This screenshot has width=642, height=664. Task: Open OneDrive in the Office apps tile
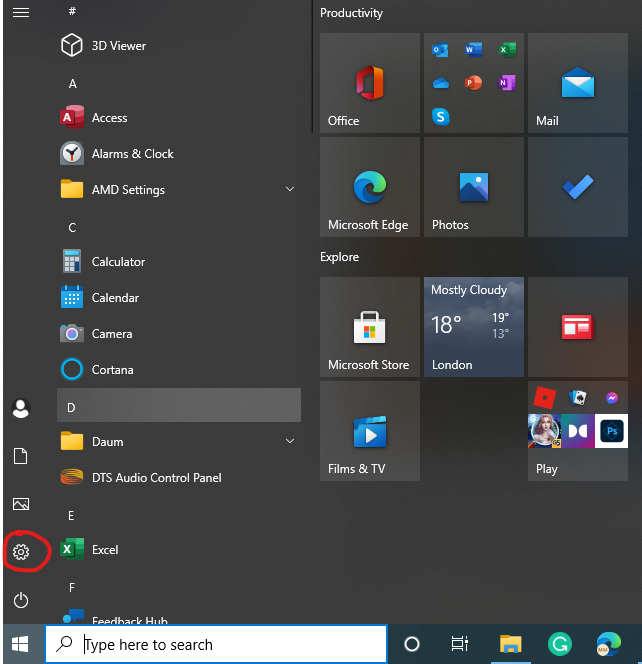click(x=440, y=83)
